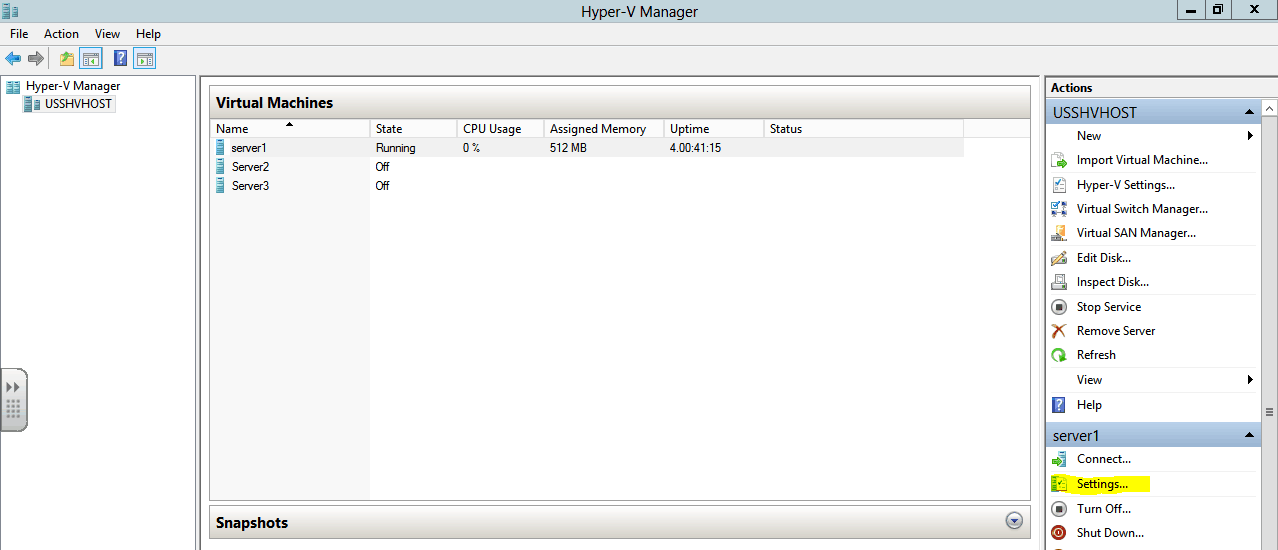The image size is (1278, 550).
Task: Sort by the Uptime column header
Action: click(714, 129)
